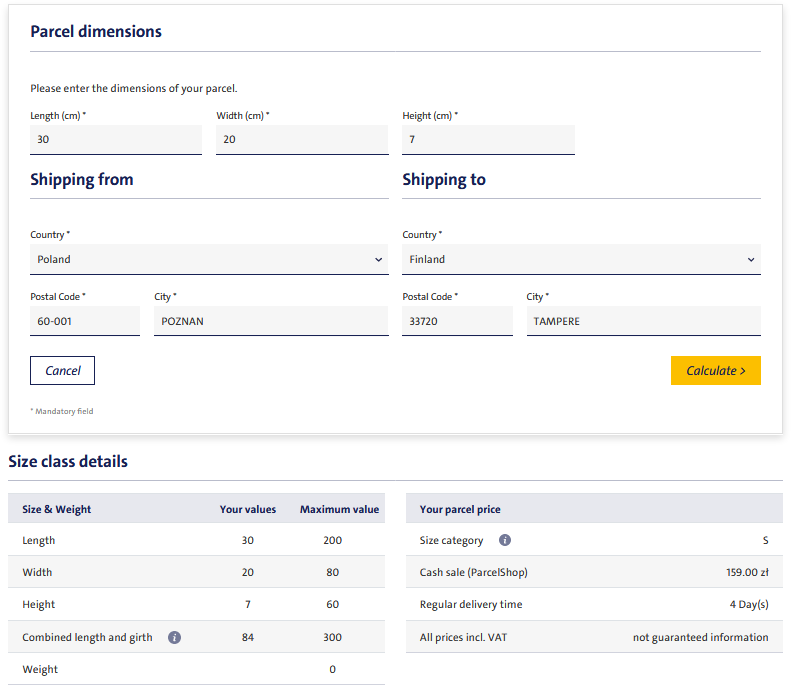Click the origin postal code field with 60-001
The height and width of the screenshot is (694, 800).
(x=85, y=321)
